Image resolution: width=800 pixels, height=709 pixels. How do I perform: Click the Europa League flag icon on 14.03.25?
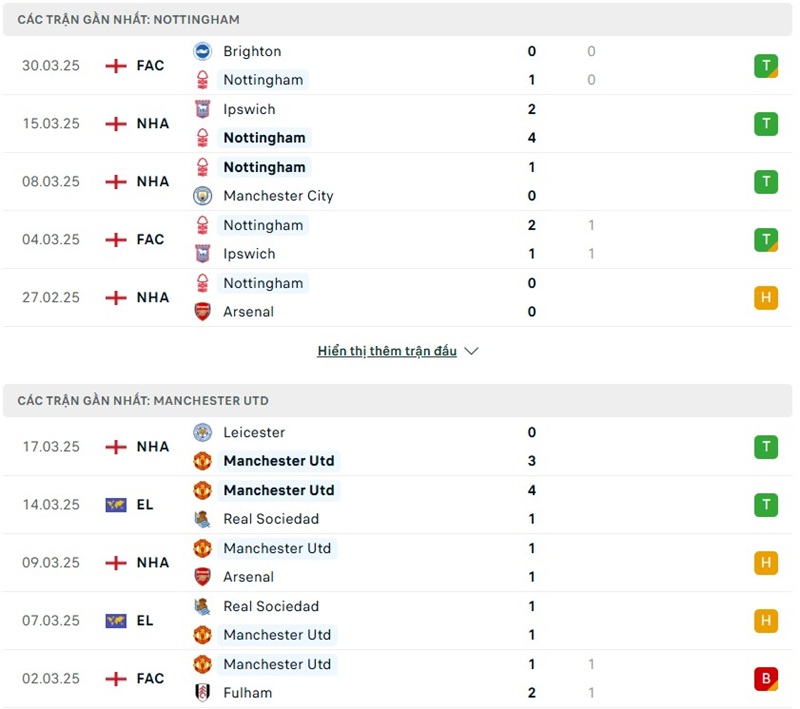click(116, 505)
